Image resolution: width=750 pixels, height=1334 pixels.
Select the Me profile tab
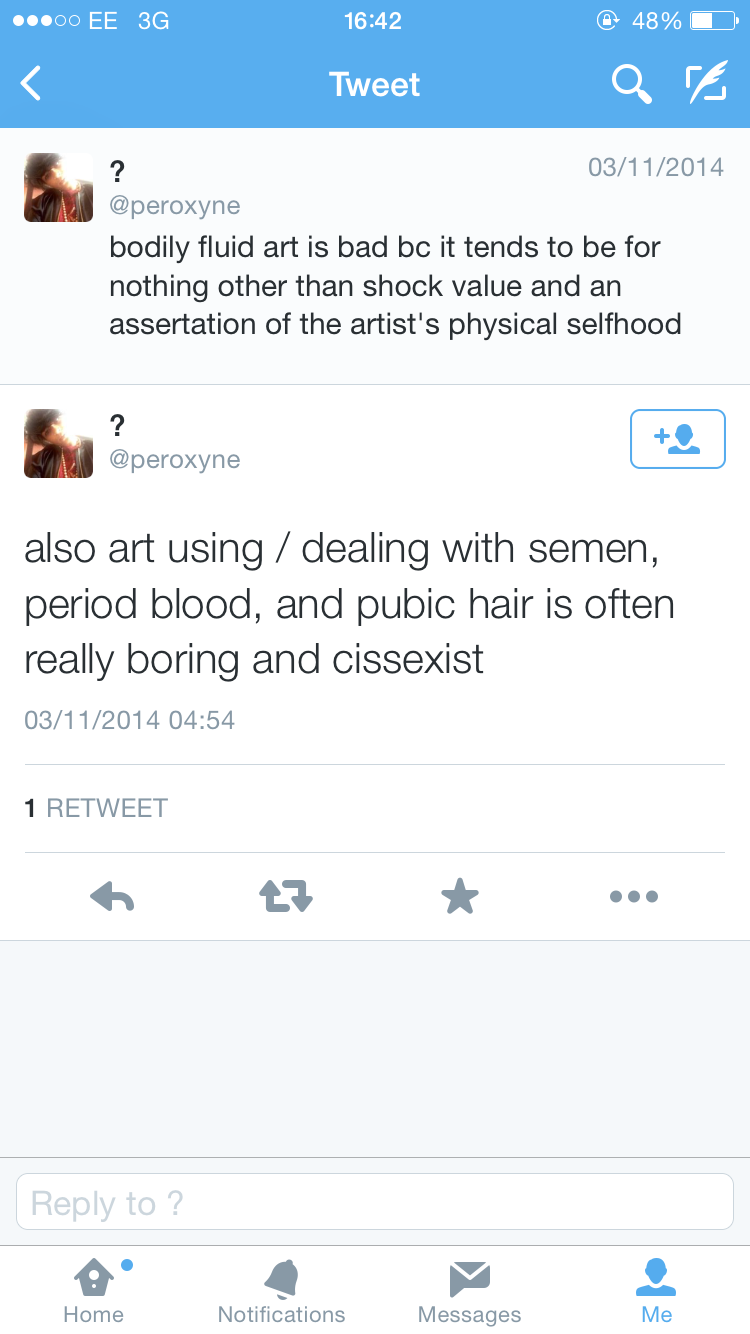657,1290
